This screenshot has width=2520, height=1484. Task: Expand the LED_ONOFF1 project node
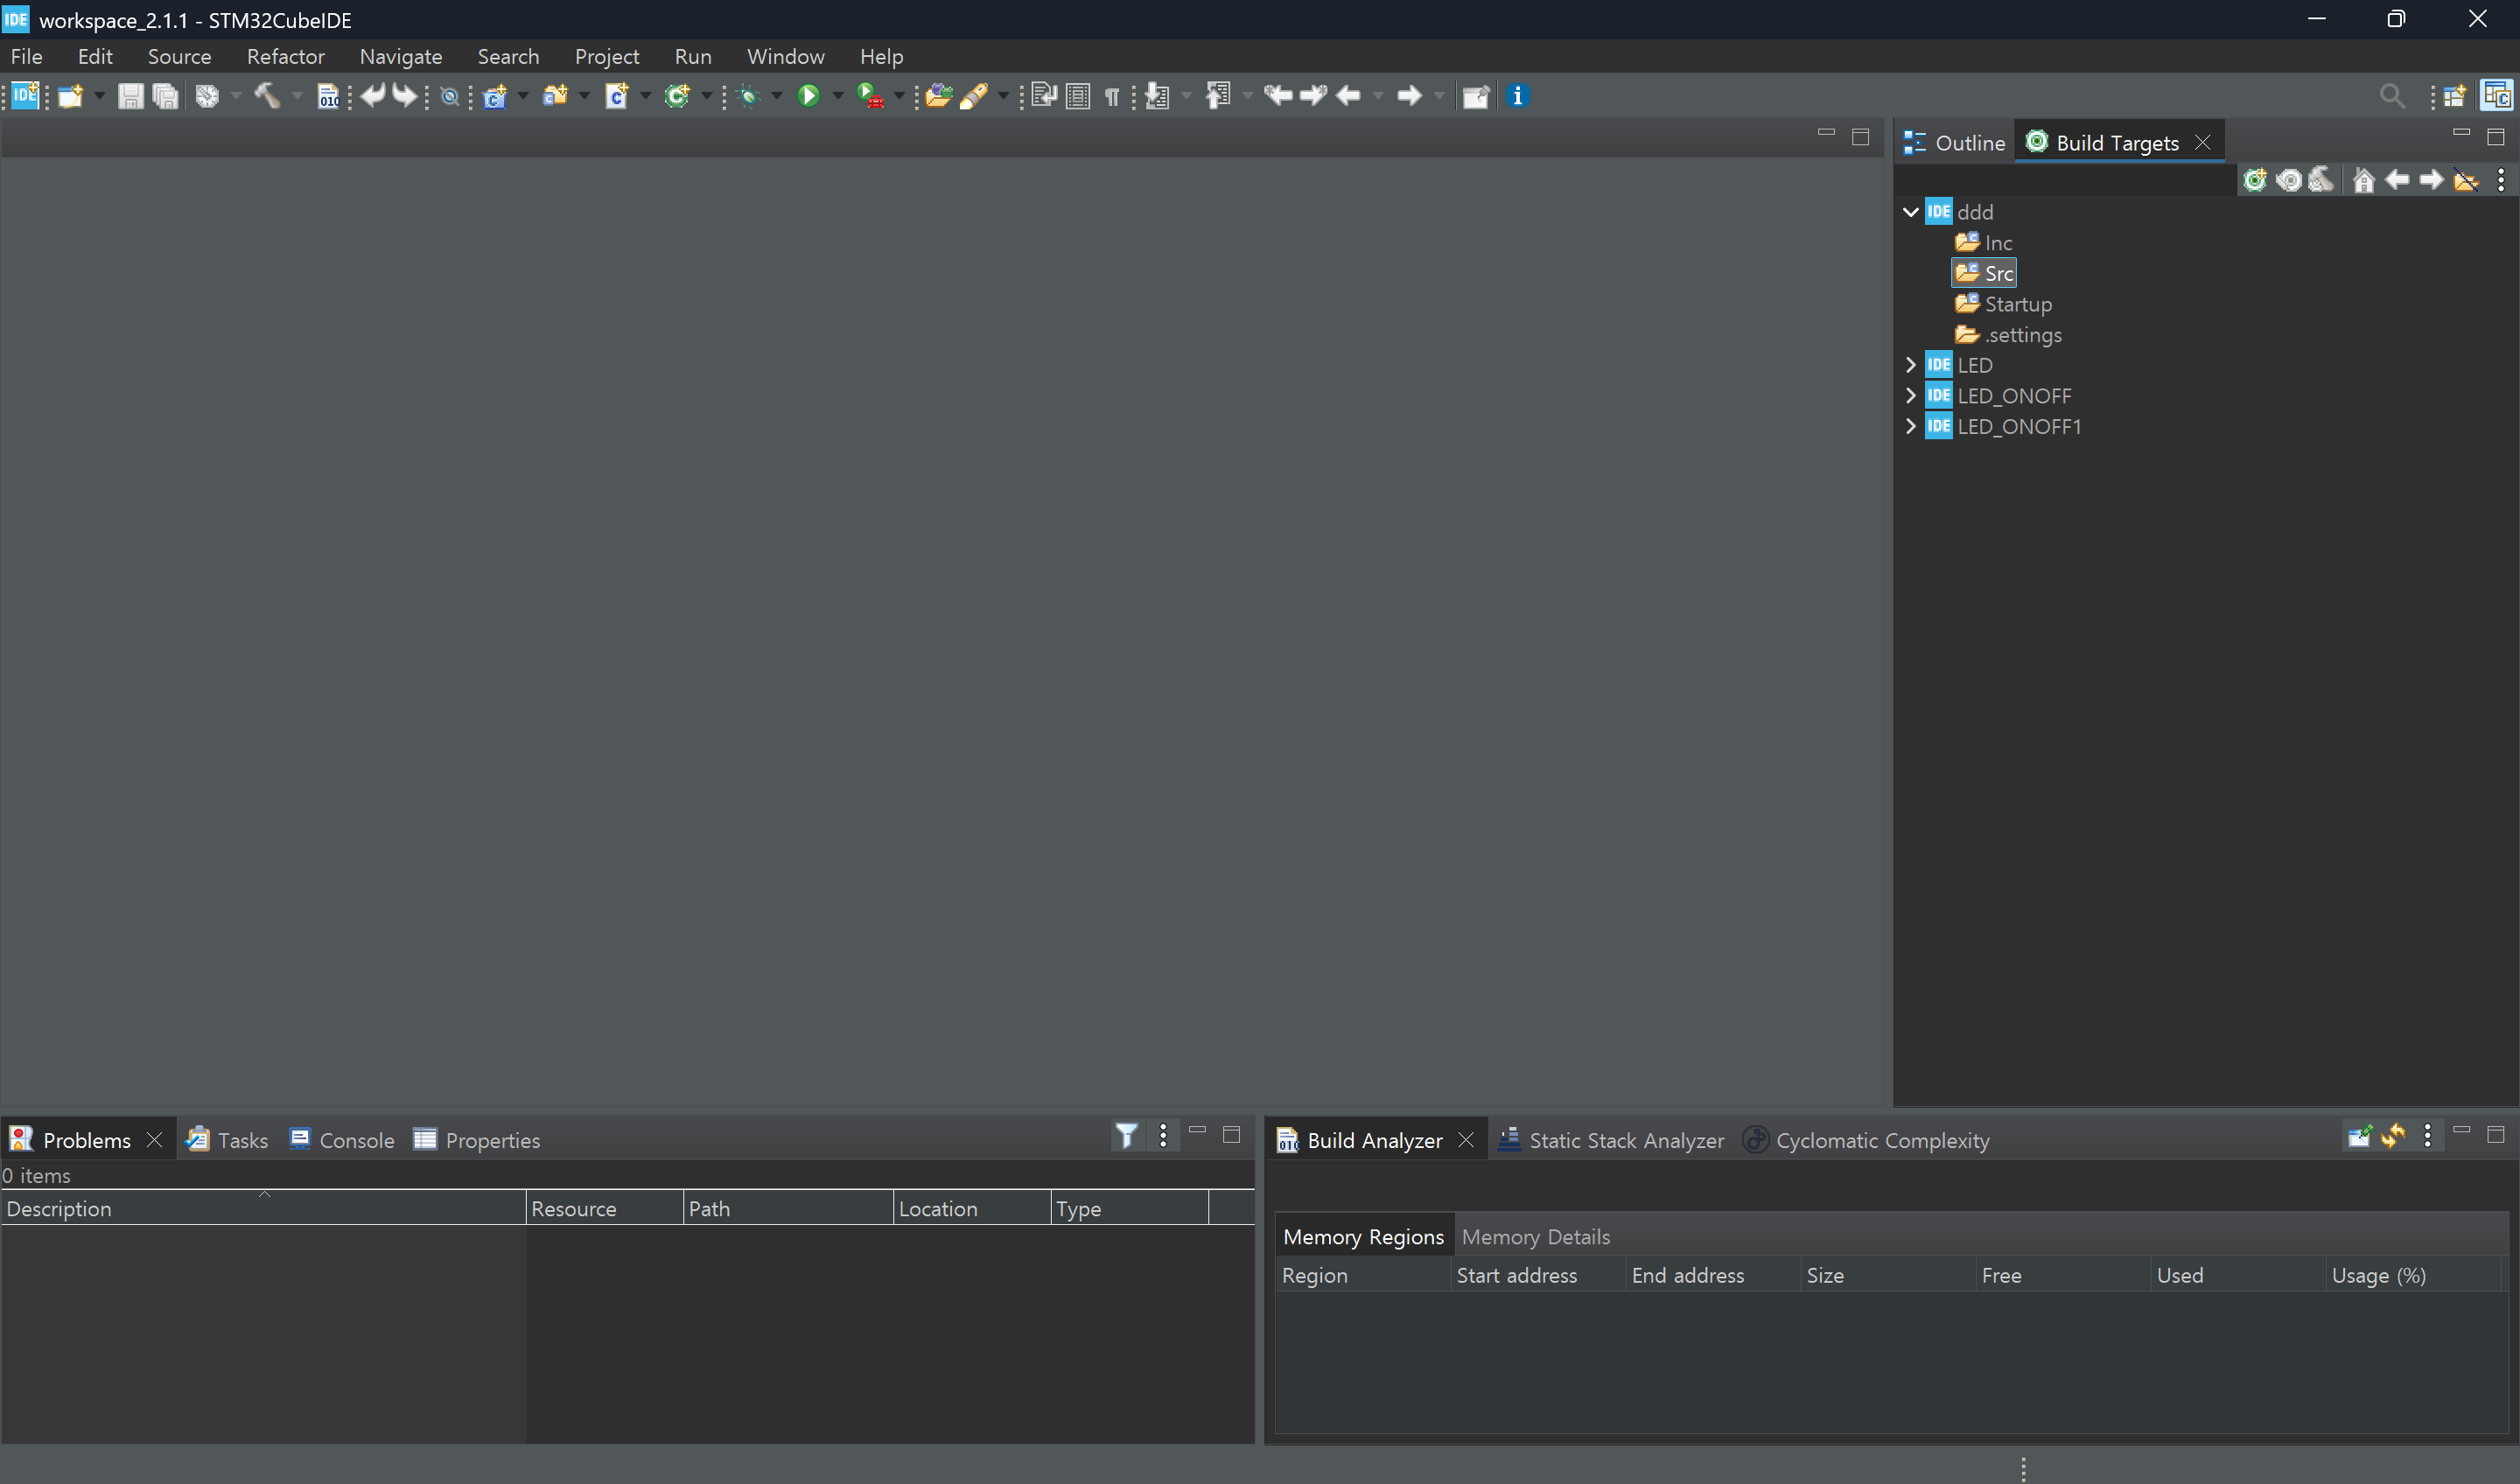point(1910,426)
